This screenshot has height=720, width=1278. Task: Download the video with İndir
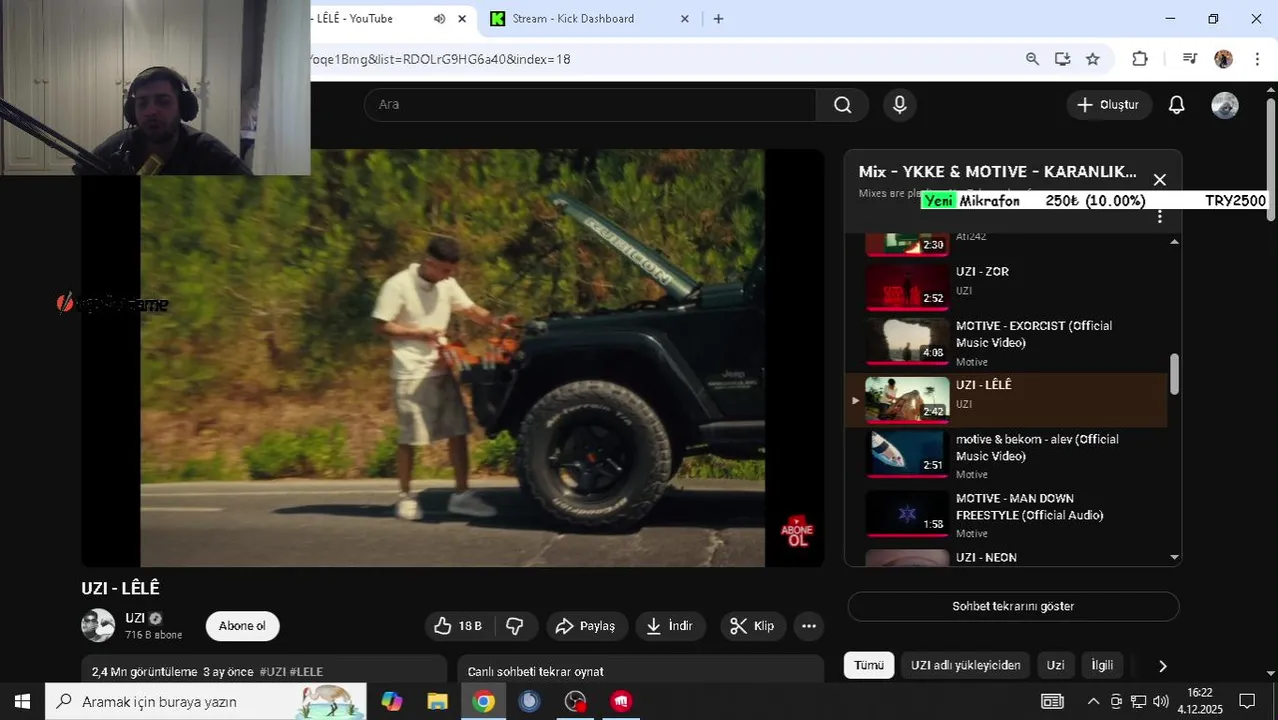(x=669, y=626)
